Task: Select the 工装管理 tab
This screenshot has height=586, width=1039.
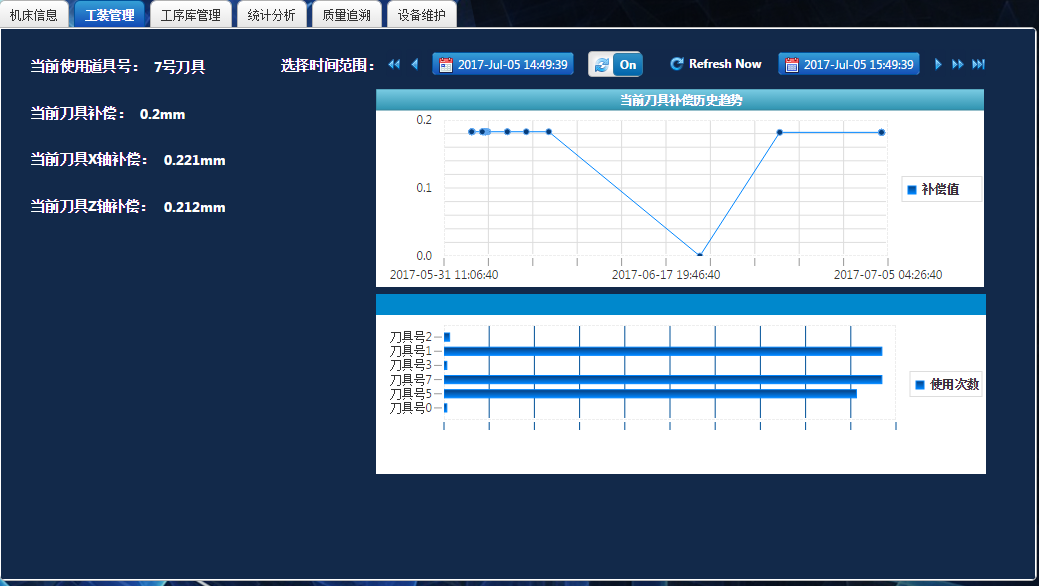Action: click(109, 15)
